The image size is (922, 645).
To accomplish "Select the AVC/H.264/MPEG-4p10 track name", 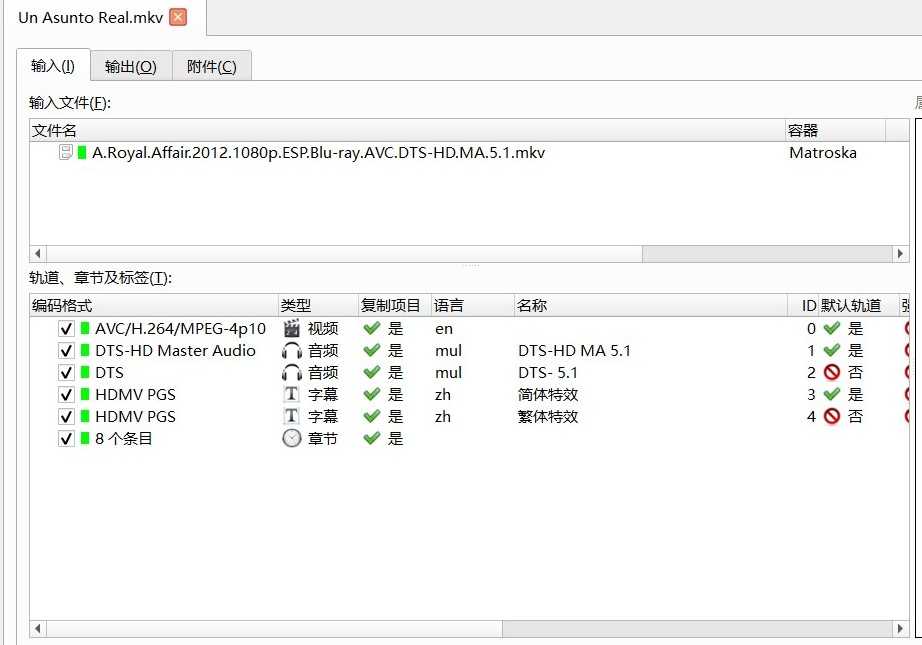I will (181, 329).
